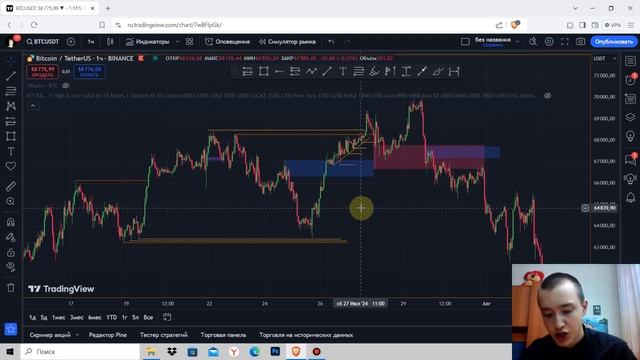Open the Редактор Pine tab
Screen dimensions: 640x360
(108, 335)
